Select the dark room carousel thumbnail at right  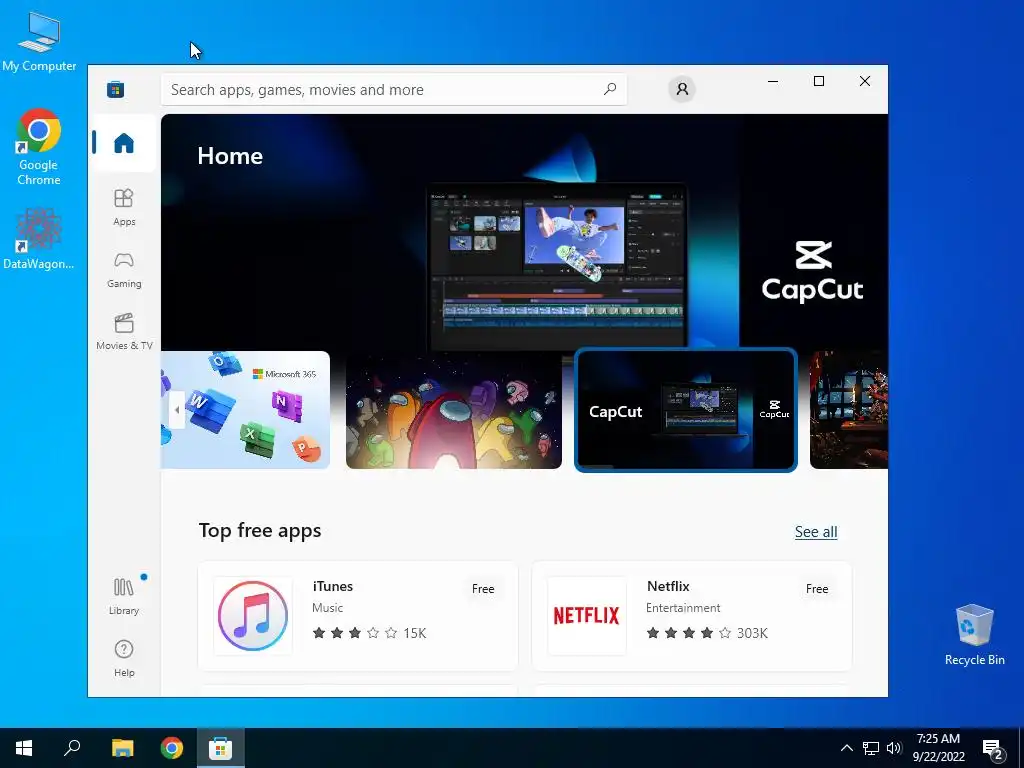coord(849,410)
